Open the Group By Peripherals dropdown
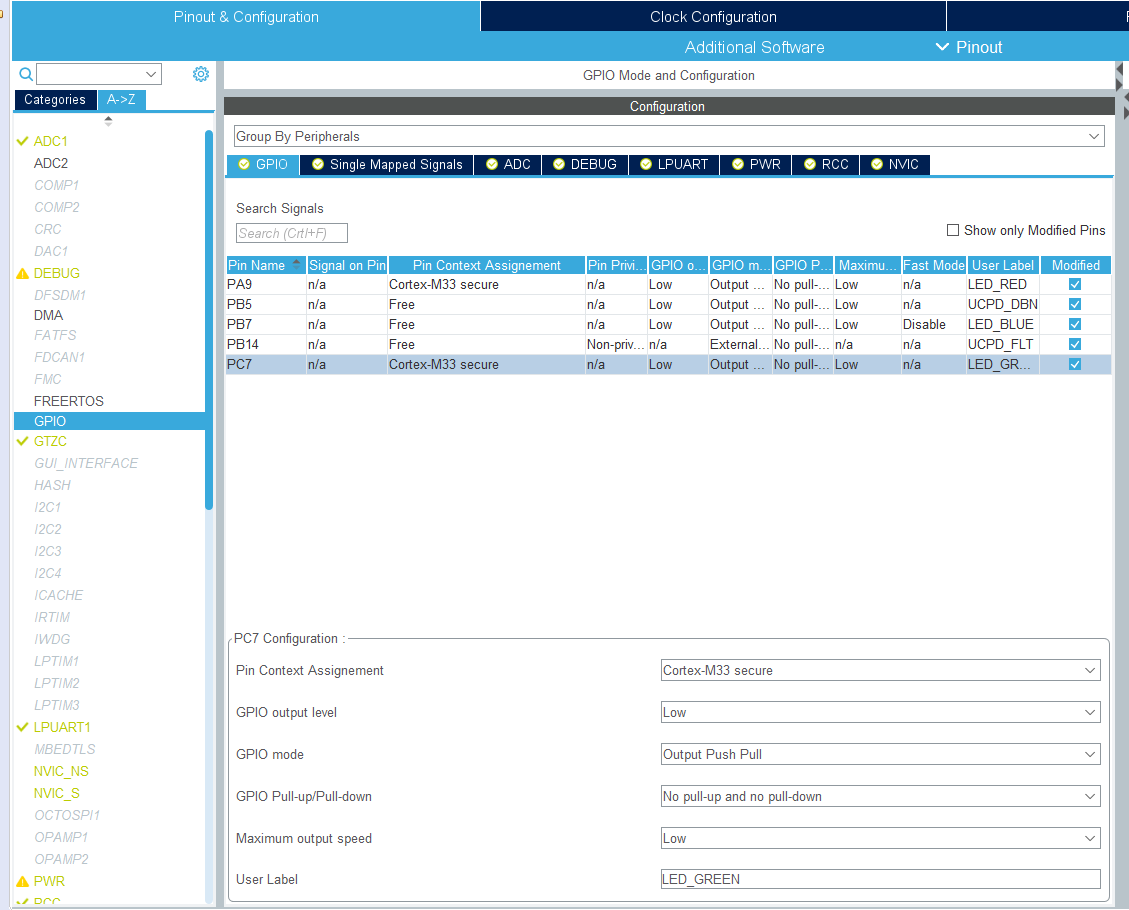The height and width of the screenshot is (910, 1129). (668, 136)
